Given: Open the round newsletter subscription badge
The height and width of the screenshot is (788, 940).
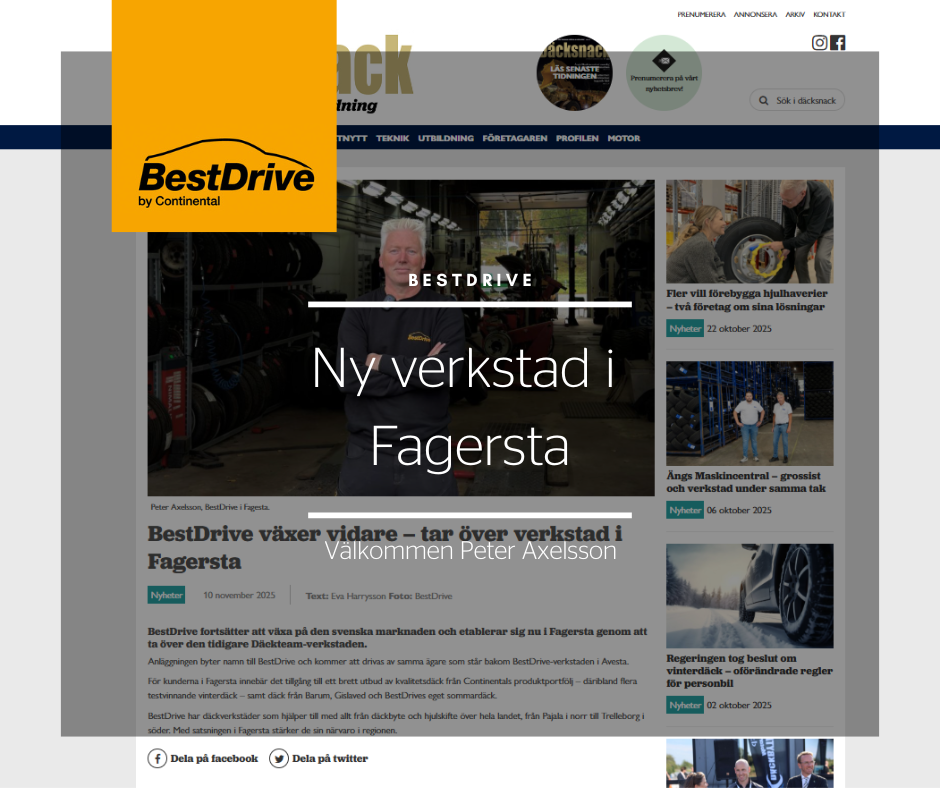Looking at the screenshot, I should 664,72.
